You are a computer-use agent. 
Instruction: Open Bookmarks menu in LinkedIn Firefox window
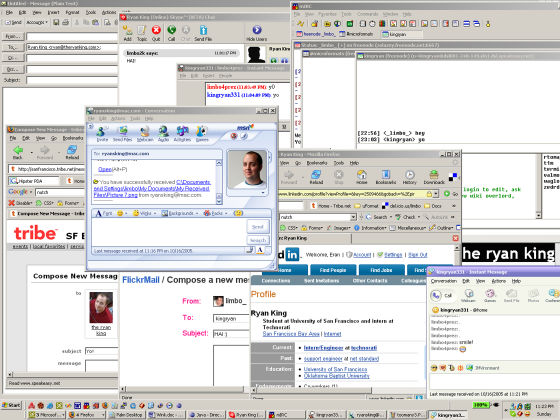[x=317, y=163]
